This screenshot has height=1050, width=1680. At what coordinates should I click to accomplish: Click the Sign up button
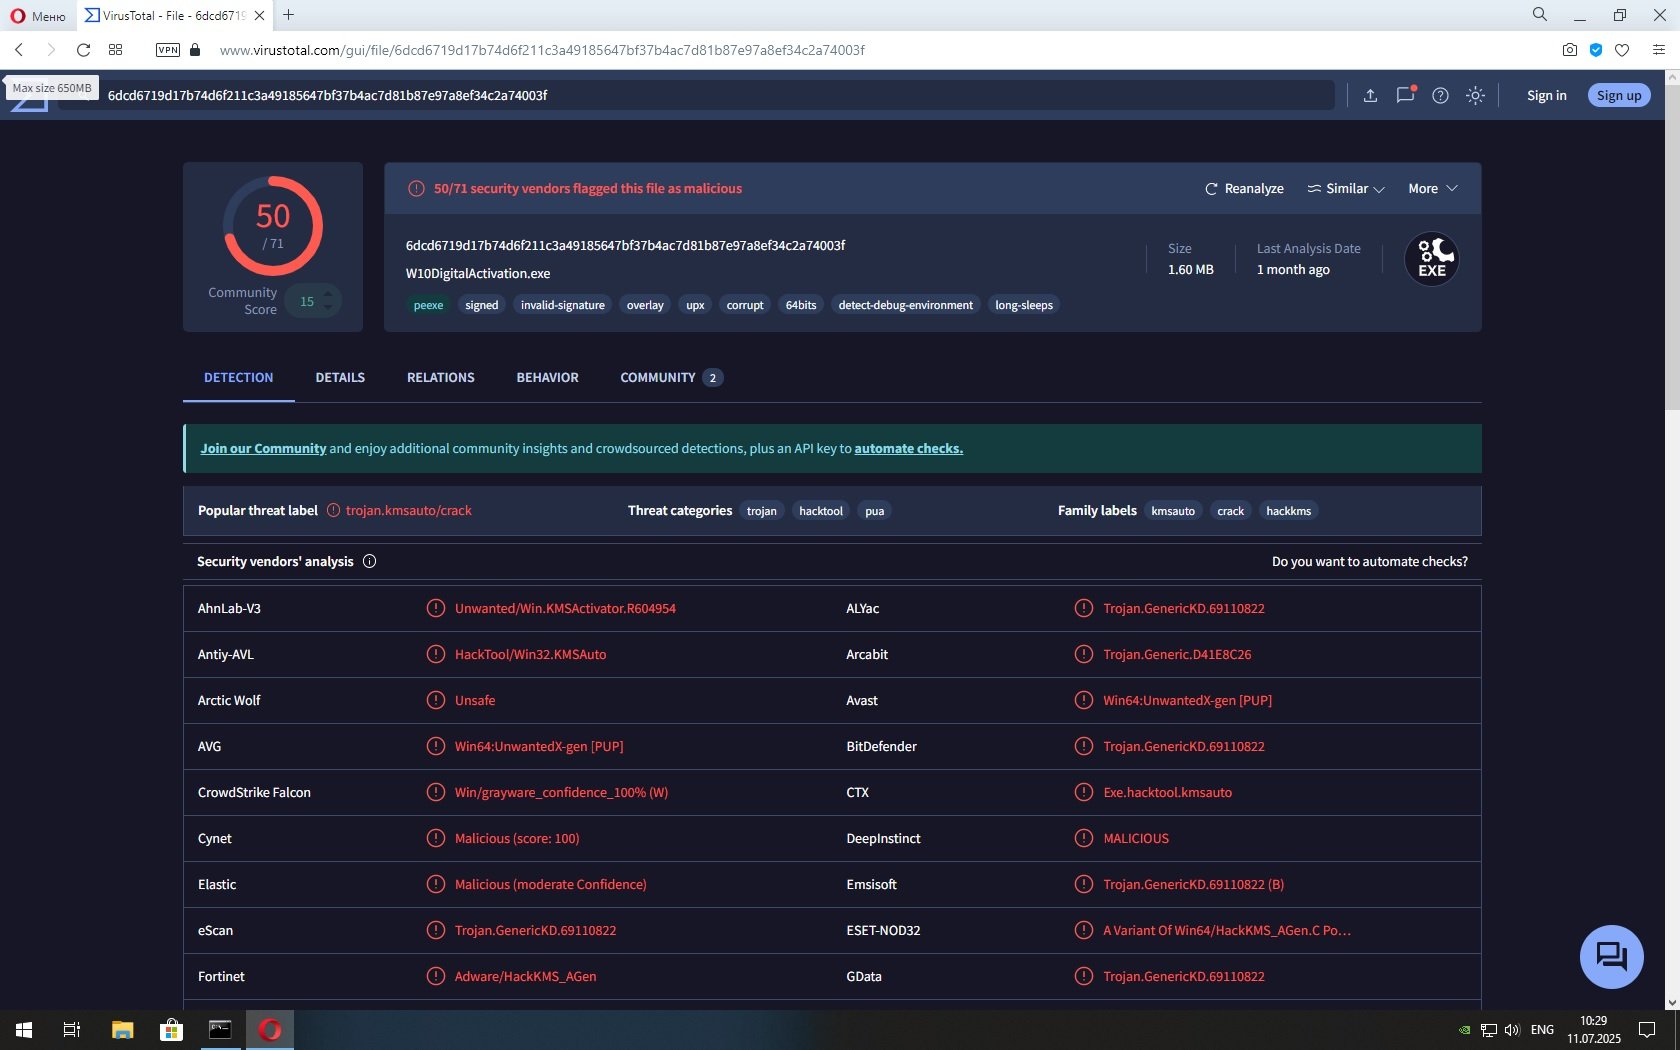click(1619, 96)
